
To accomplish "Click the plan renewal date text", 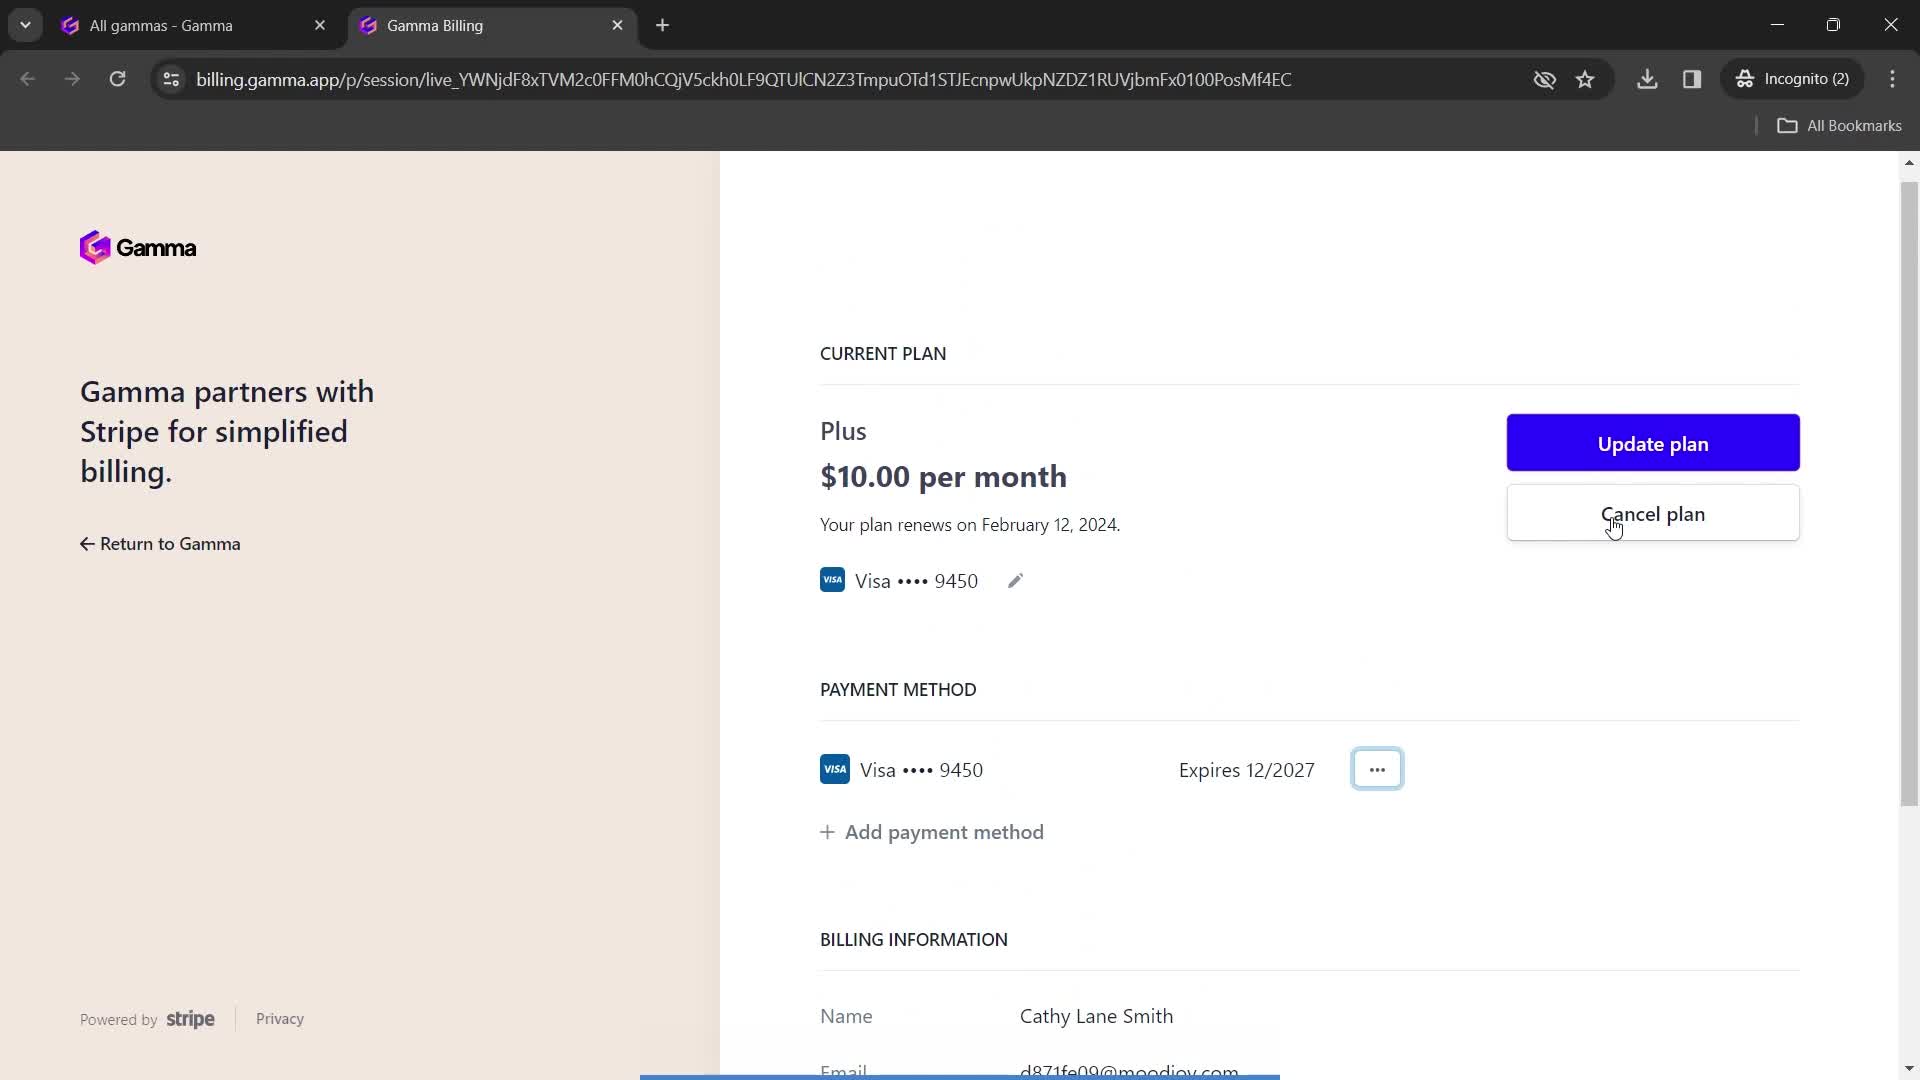I will coord(970,525).
